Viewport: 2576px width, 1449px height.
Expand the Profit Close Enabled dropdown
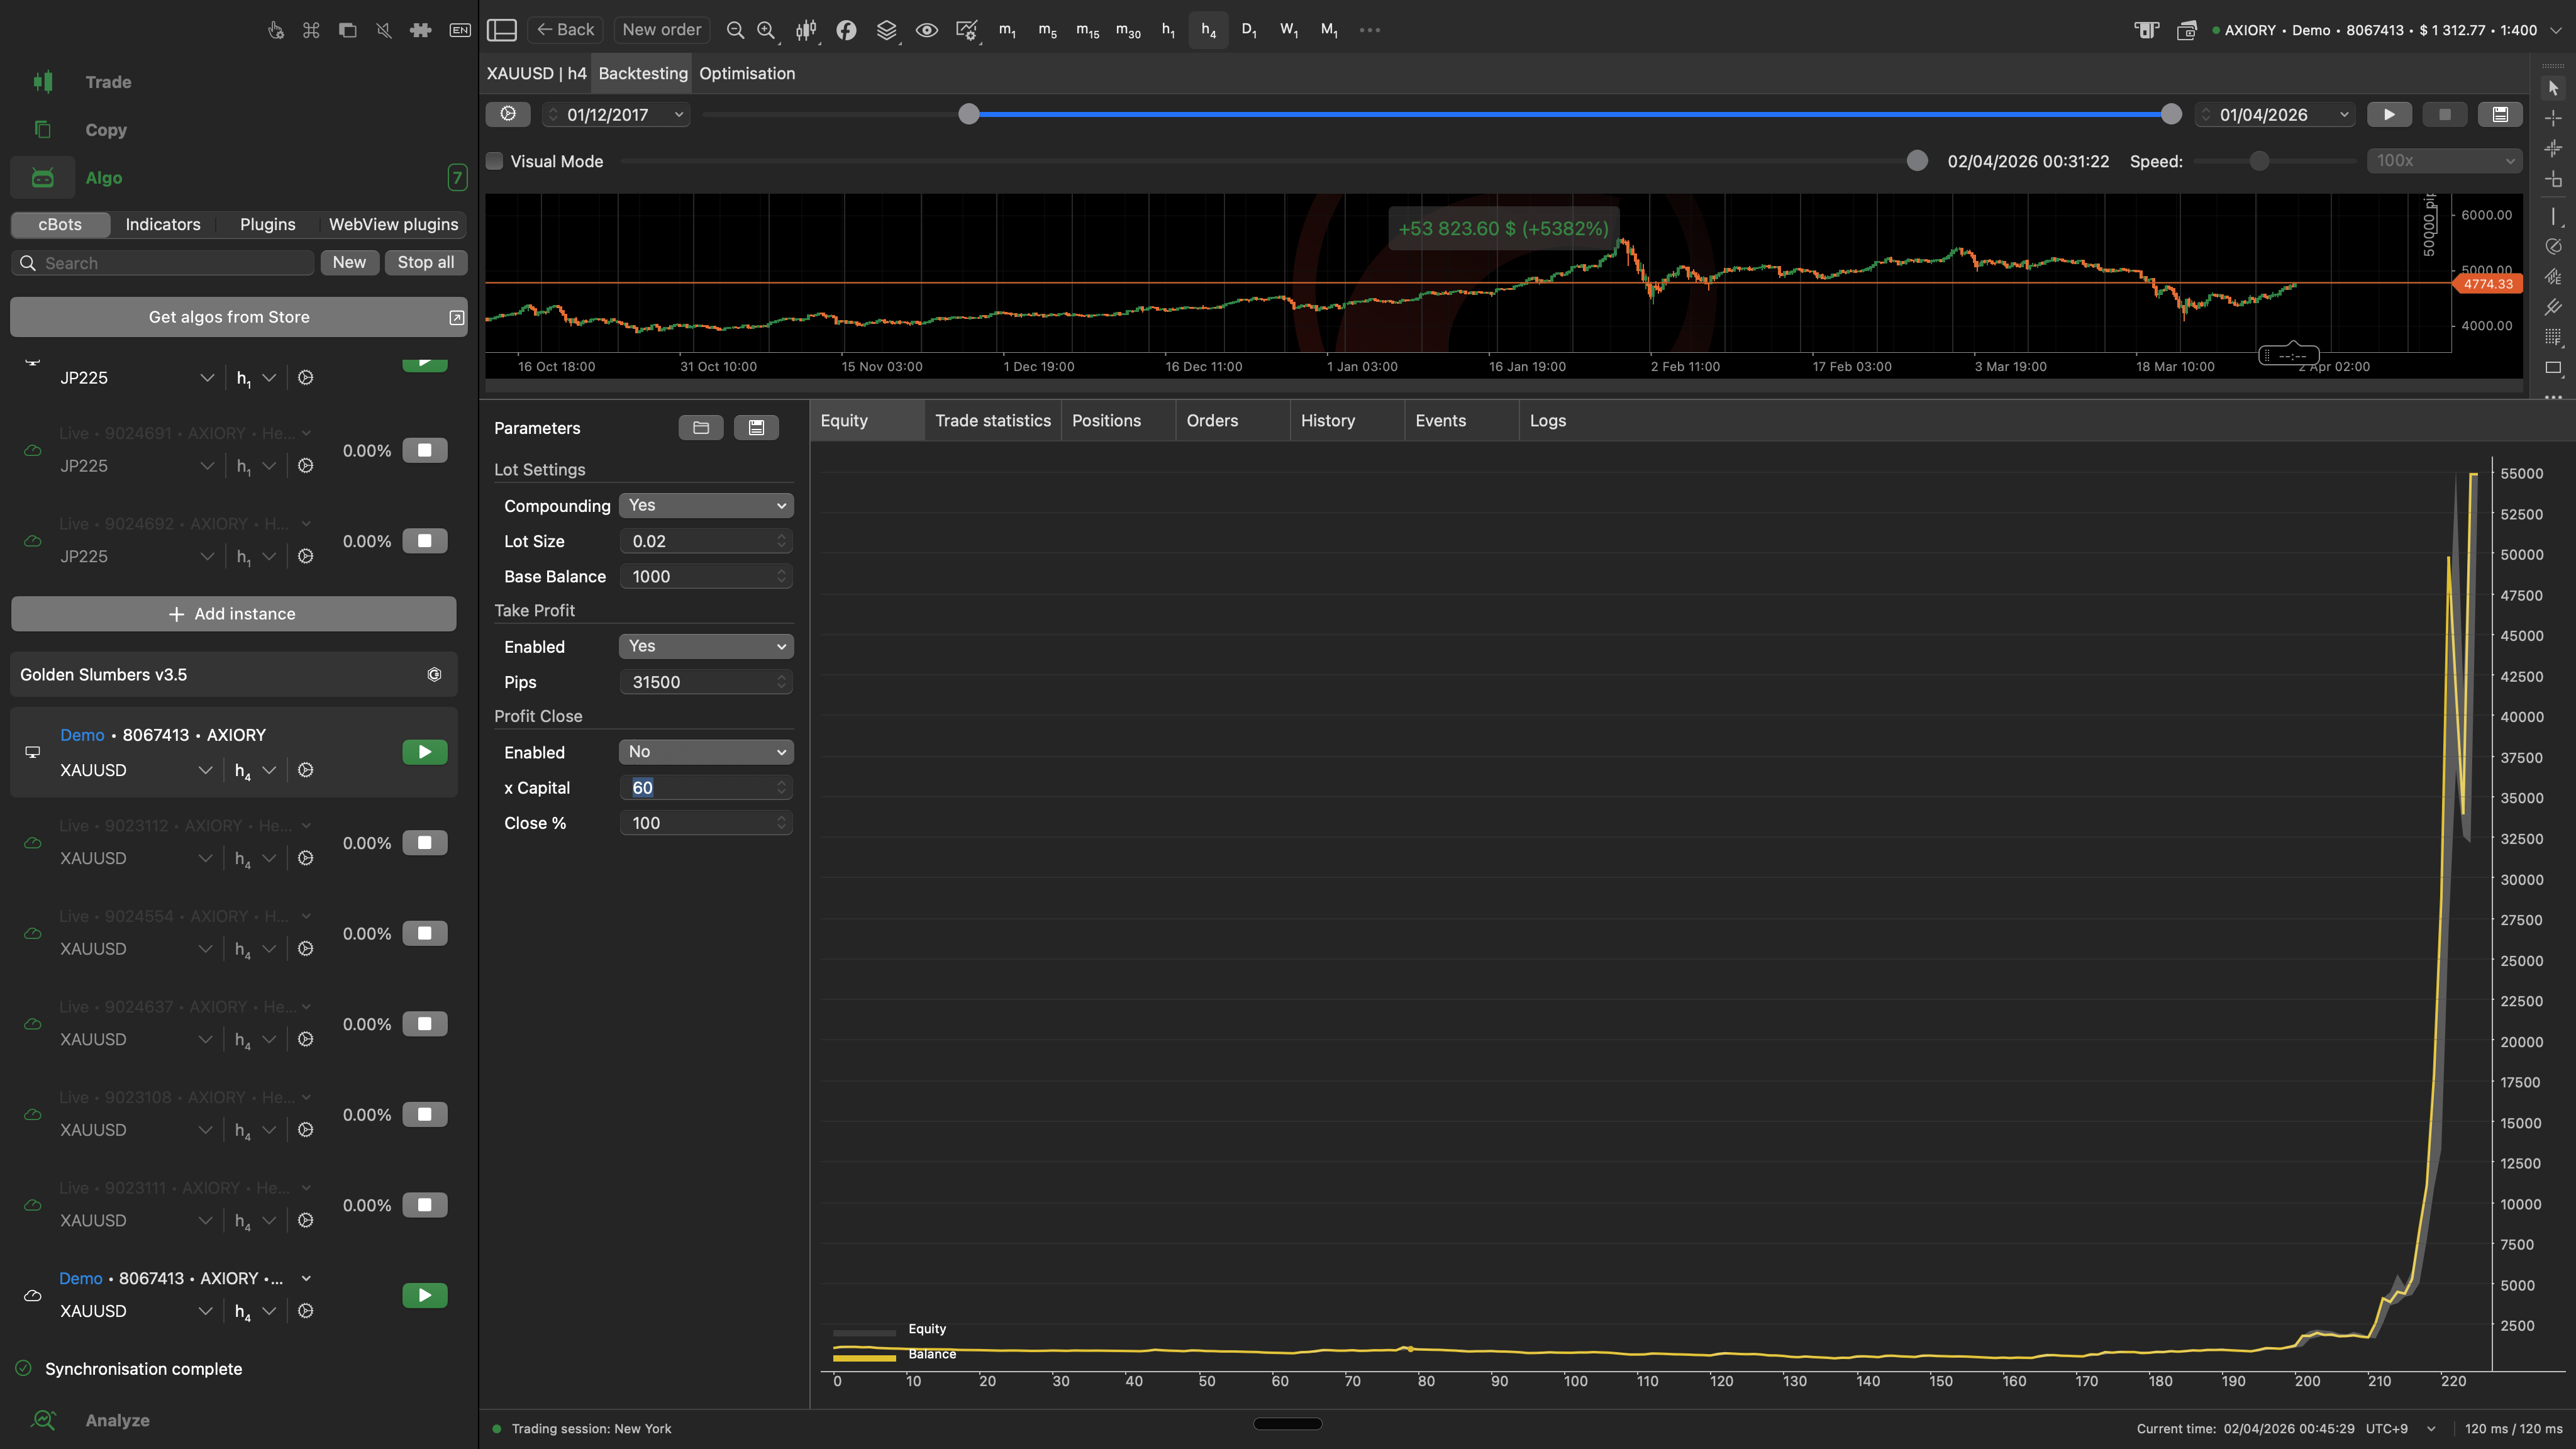tap(706, 752)
